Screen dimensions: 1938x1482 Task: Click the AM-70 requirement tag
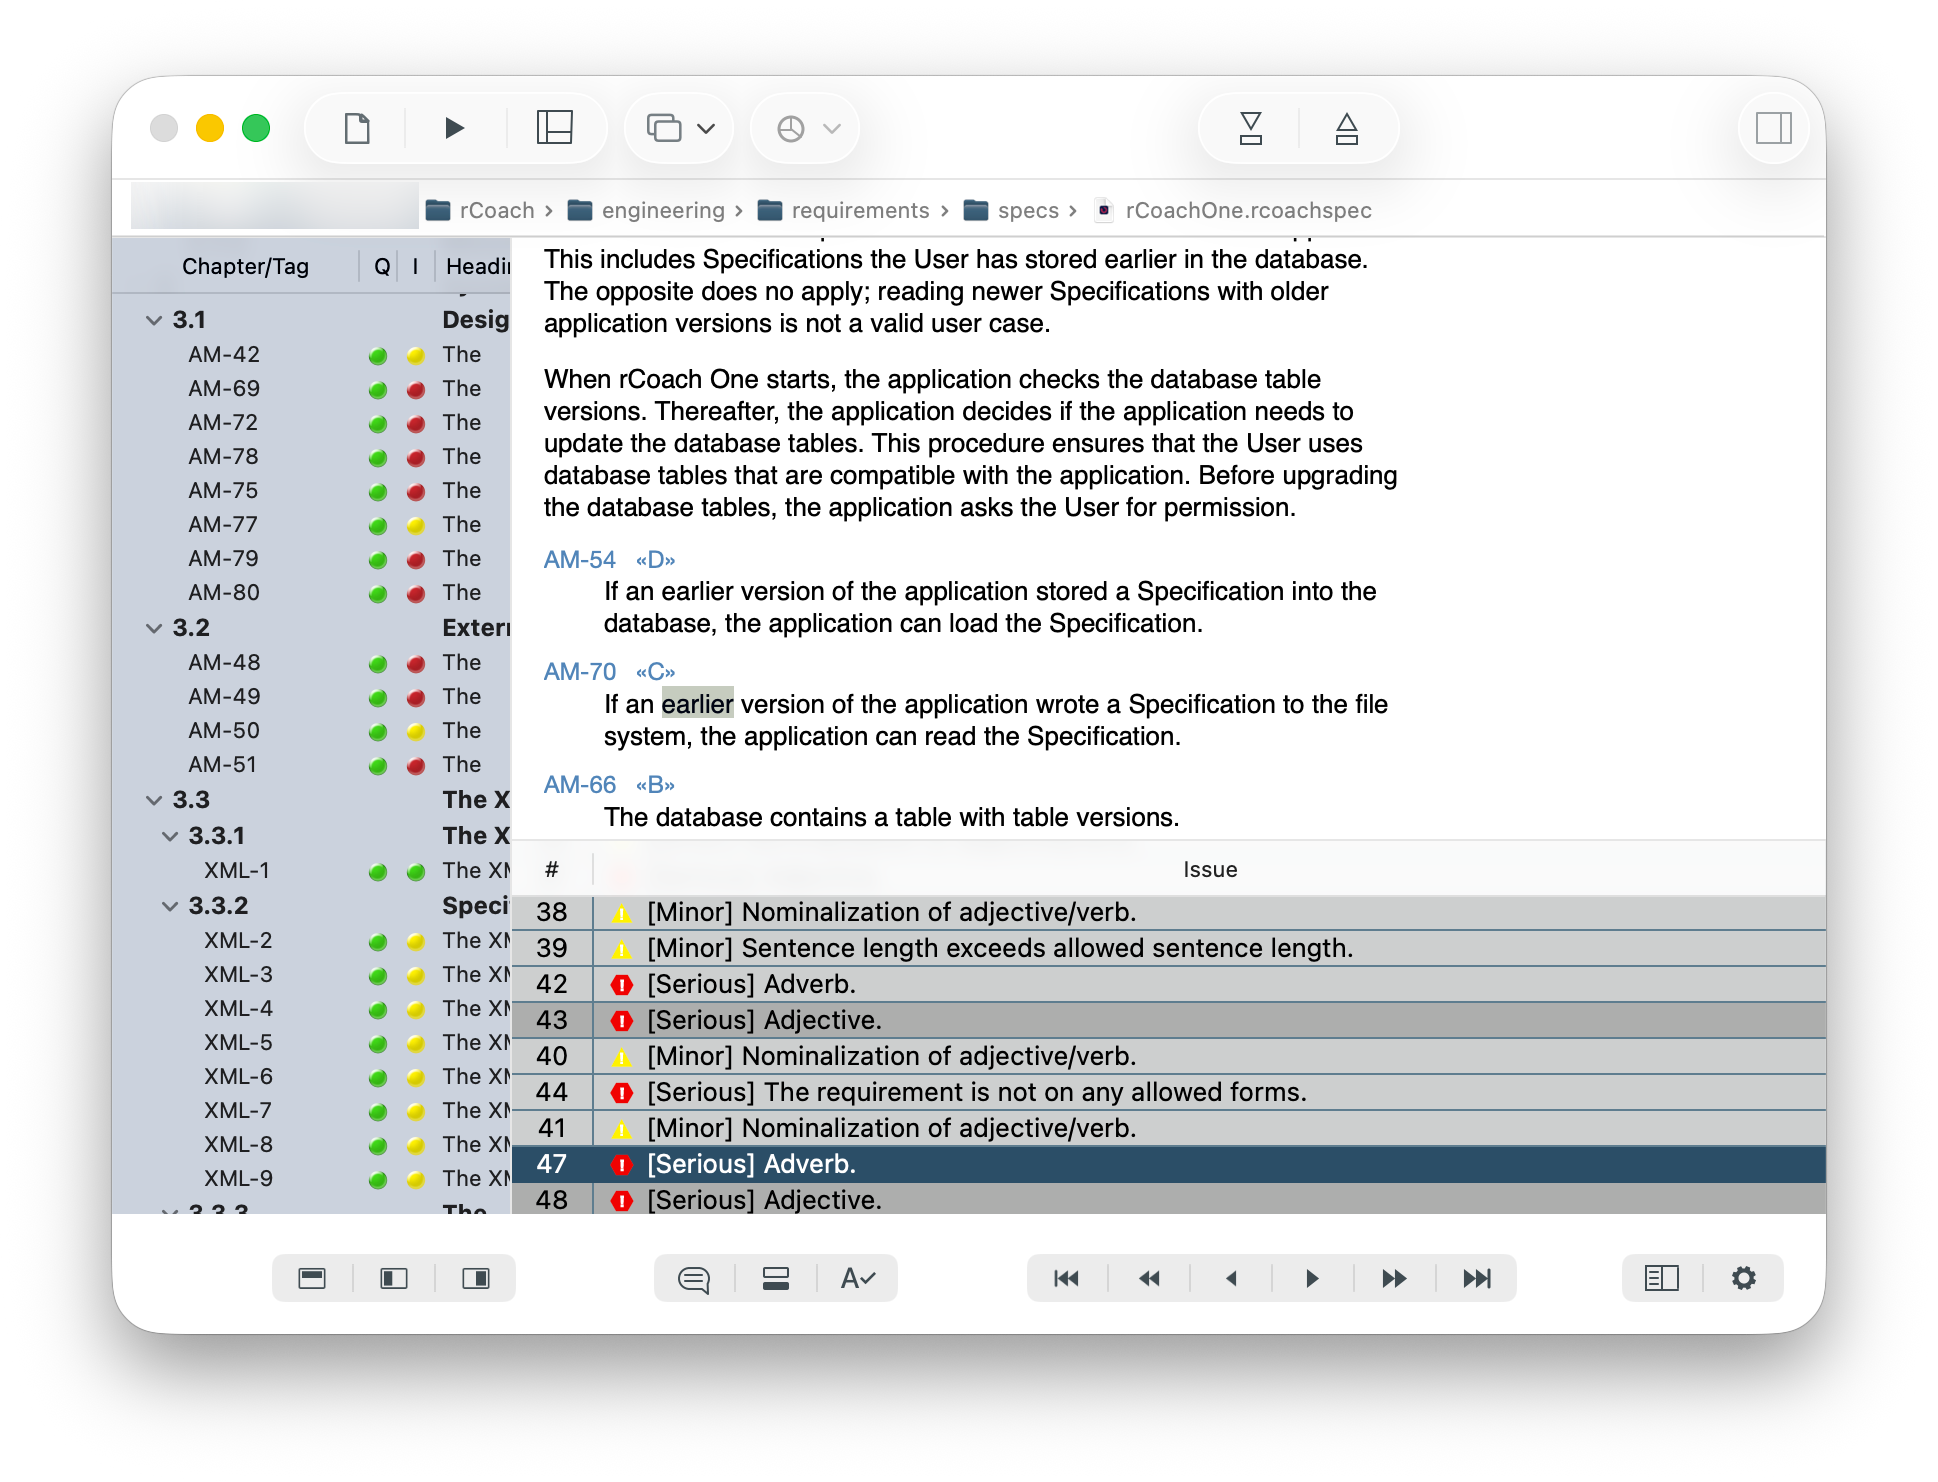click(x=580, y=672)
